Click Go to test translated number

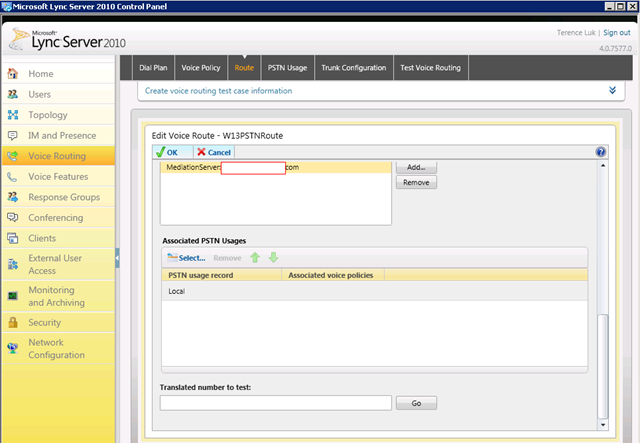coord(416,403)
